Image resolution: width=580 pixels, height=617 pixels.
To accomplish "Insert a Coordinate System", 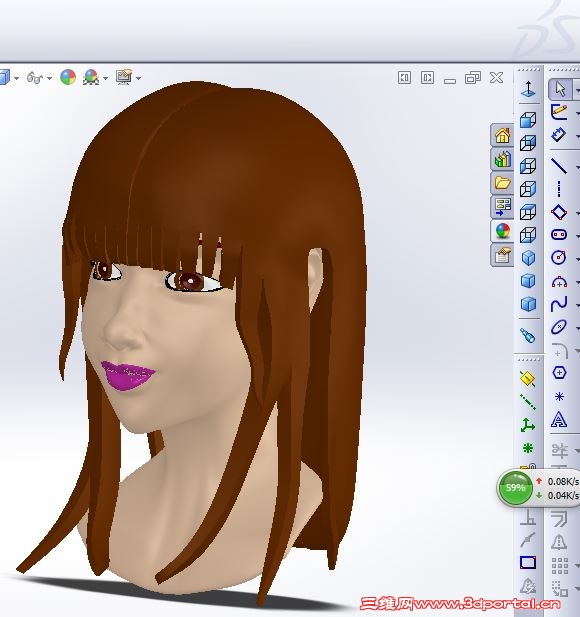I will 528,425.
